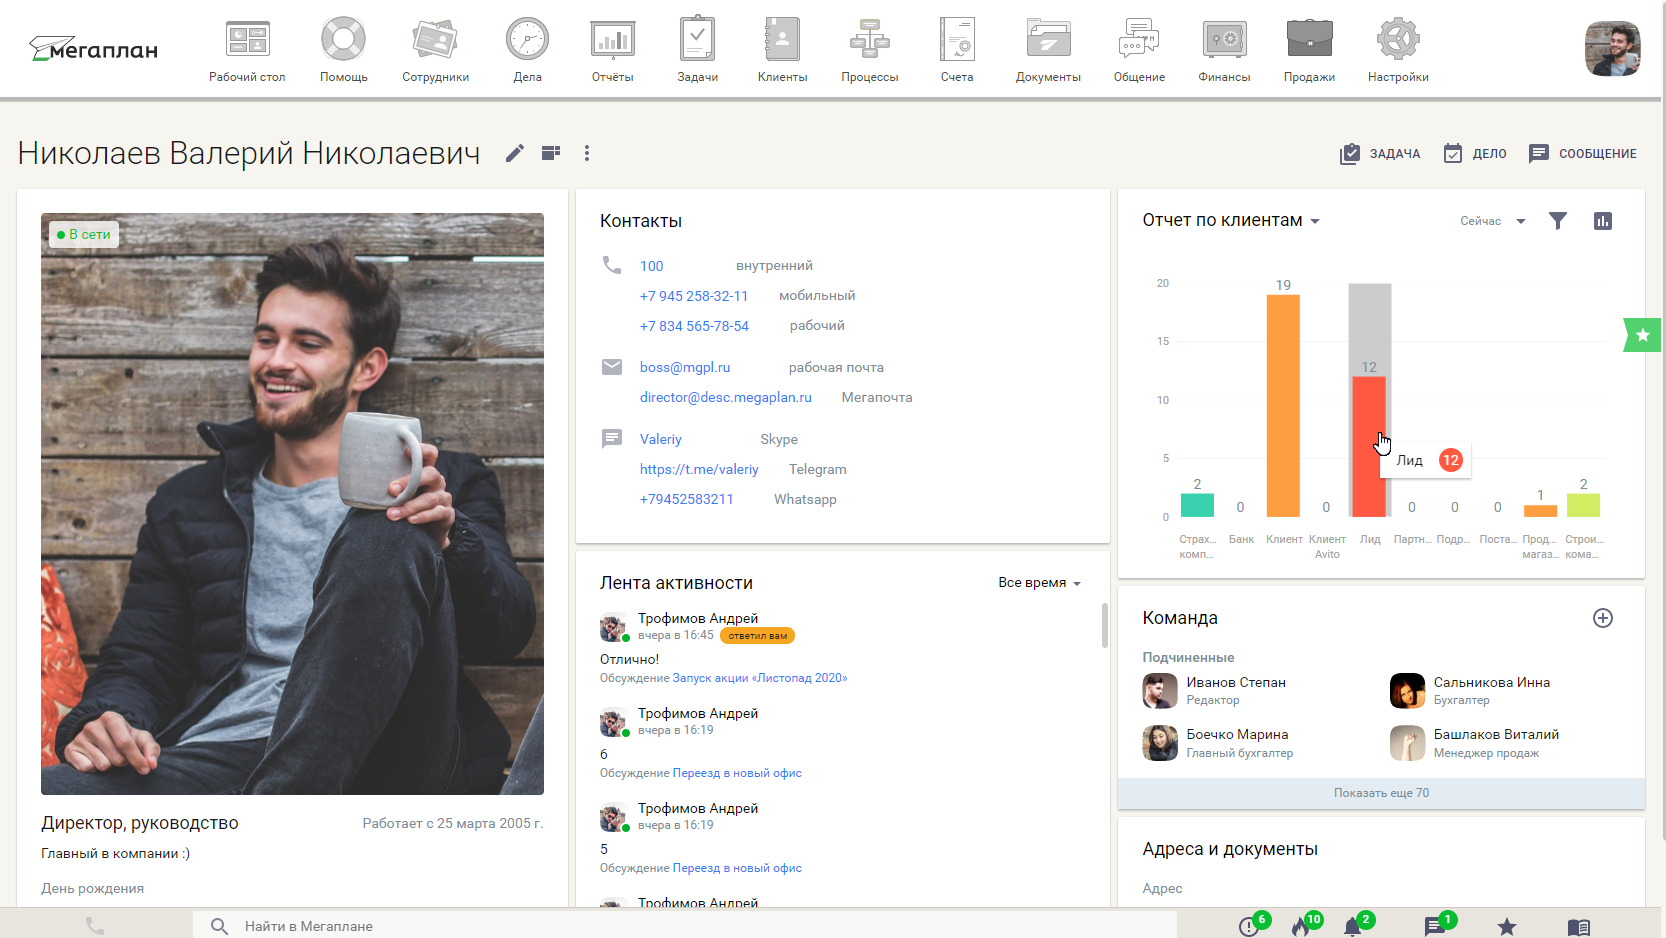Open the Общение chat section
Image resolution: width=1666 pixels, height=938 pixels.
(1139, 50)
